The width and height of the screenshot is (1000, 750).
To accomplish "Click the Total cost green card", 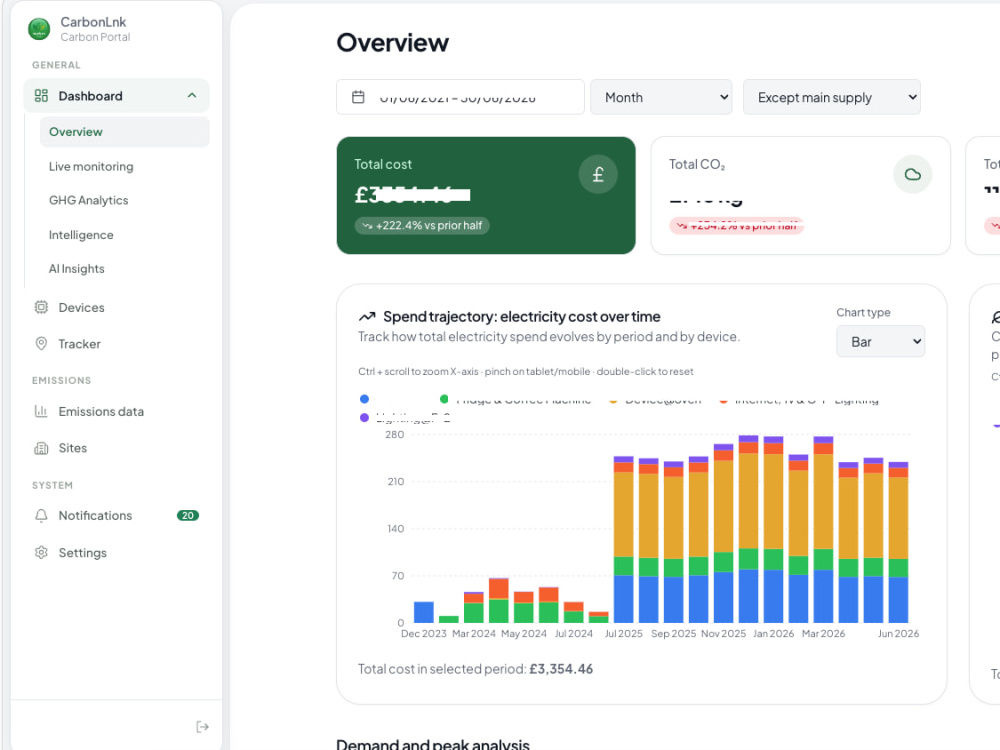I will coord(486,195).
